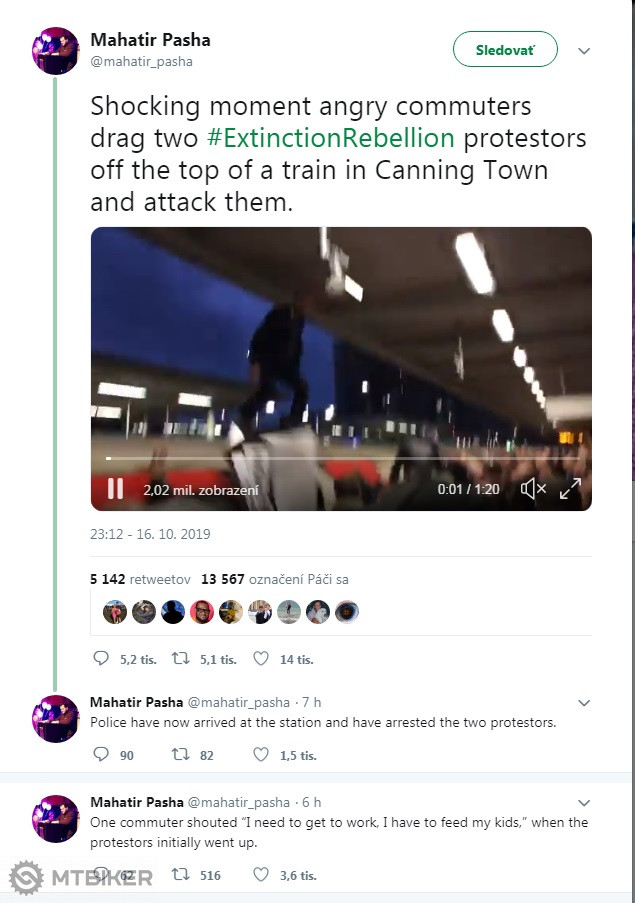This screenshot has width=635, height=903.
Task: View the 5 142 retweetov list
Action: pos(140,579)
